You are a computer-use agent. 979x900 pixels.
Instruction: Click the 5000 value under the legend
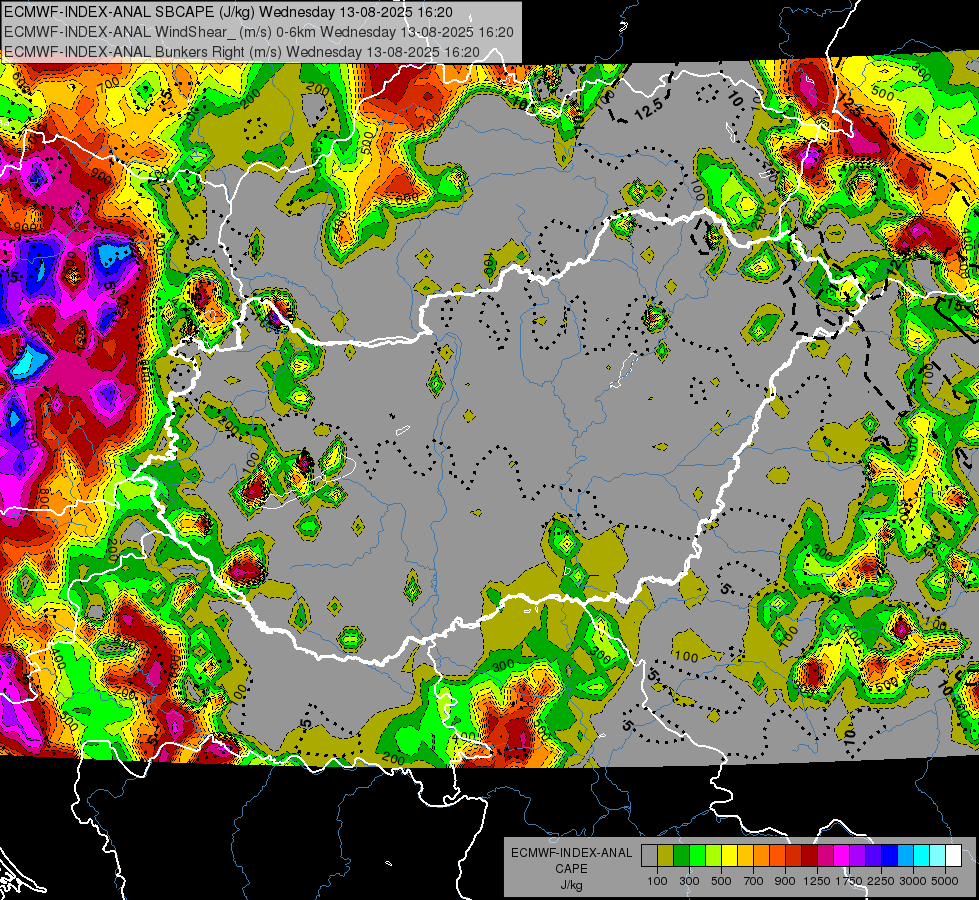click(x=945, y=881)
